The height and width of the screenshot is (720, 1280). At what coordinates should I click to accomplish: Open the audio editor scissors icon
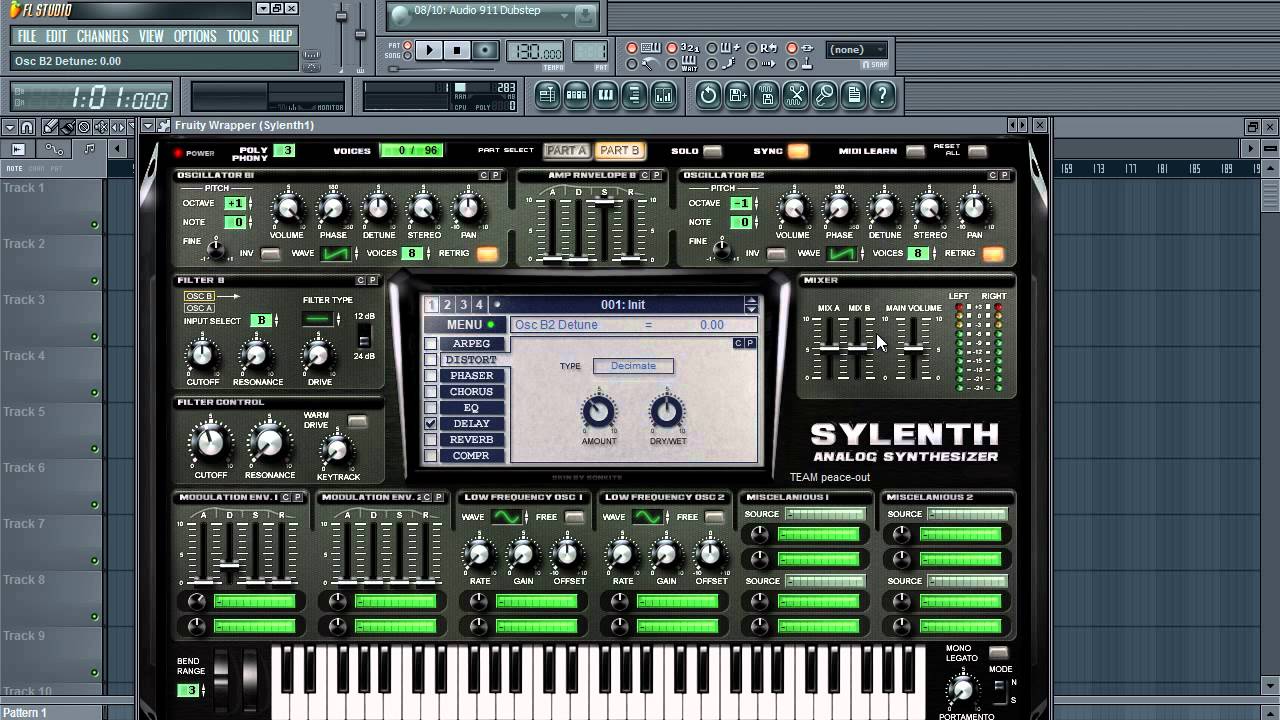pos(795,95)
